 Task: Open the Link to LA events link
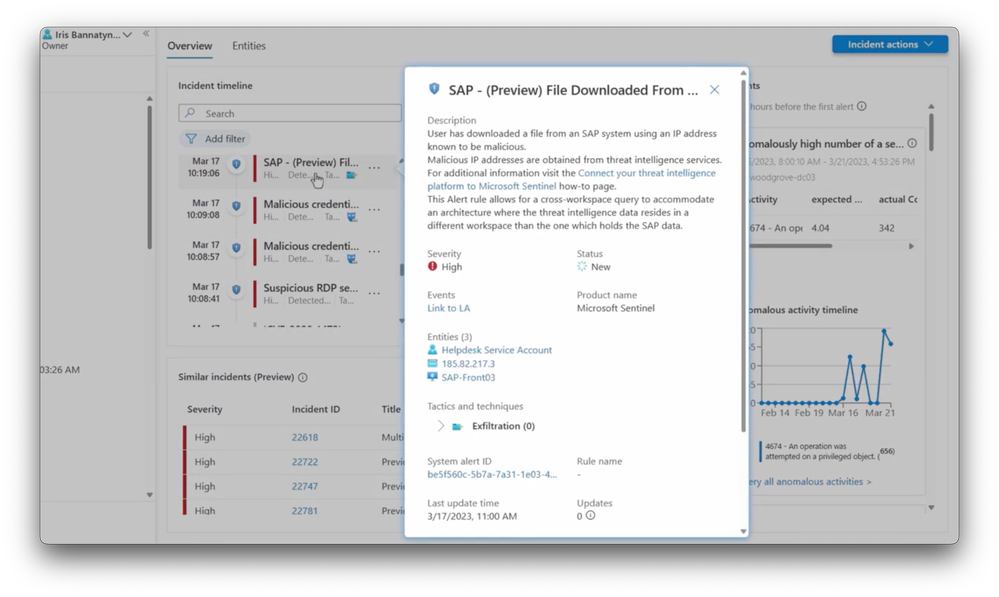click(449, 308)
